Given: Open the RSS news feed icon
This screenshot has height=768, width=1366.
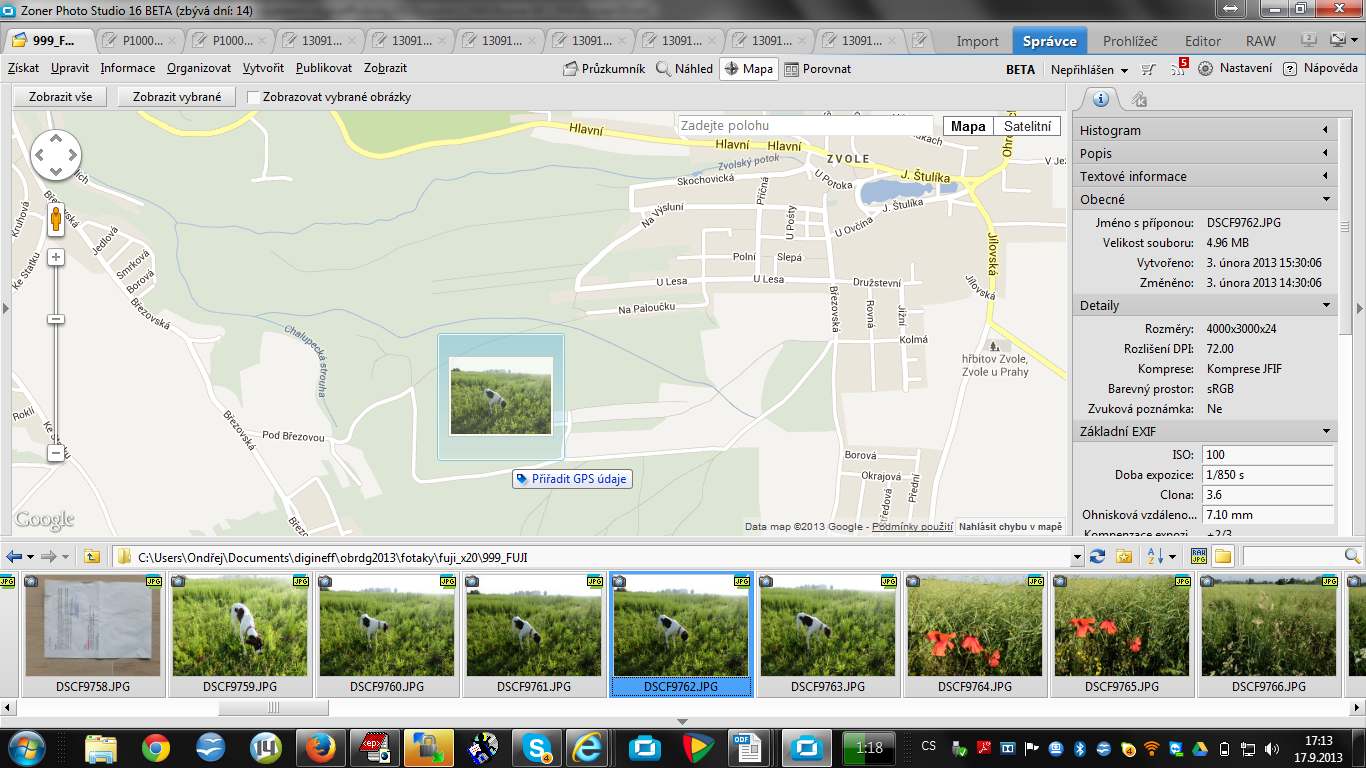Looking at the screenshot, I should coord(1179,69).
